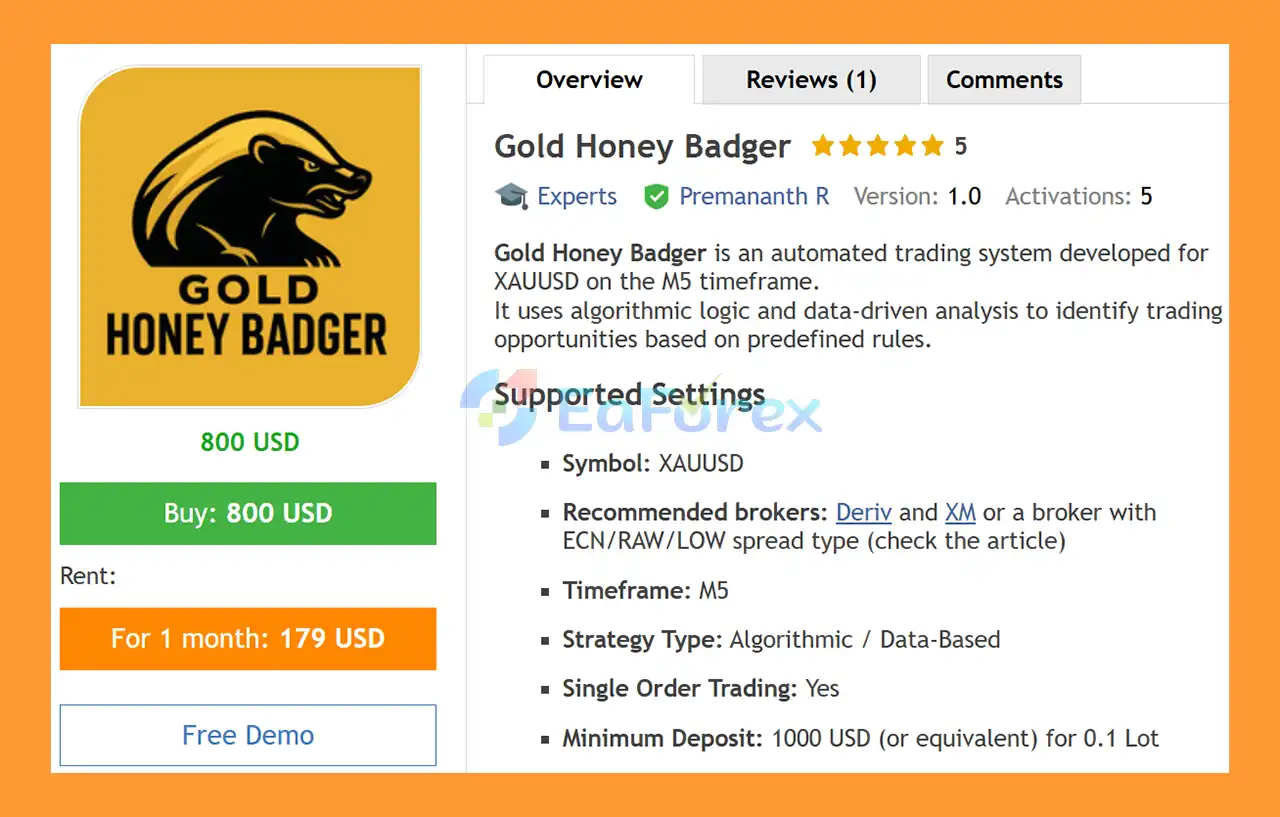The height and width of the screenshot is (817, 1280).
Task: Click the Activations count text
Action: point(1078,196)
